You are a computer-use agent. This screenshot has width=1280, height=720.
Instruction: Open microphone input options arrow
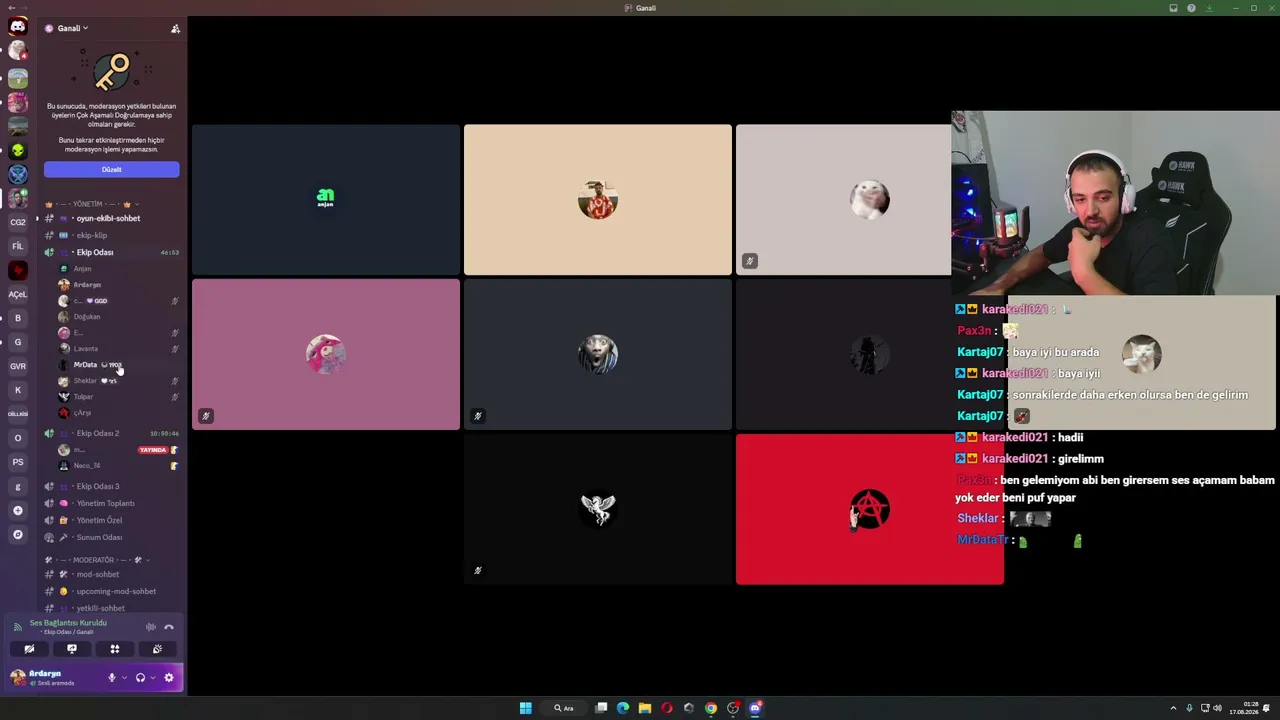click(124, 678)
